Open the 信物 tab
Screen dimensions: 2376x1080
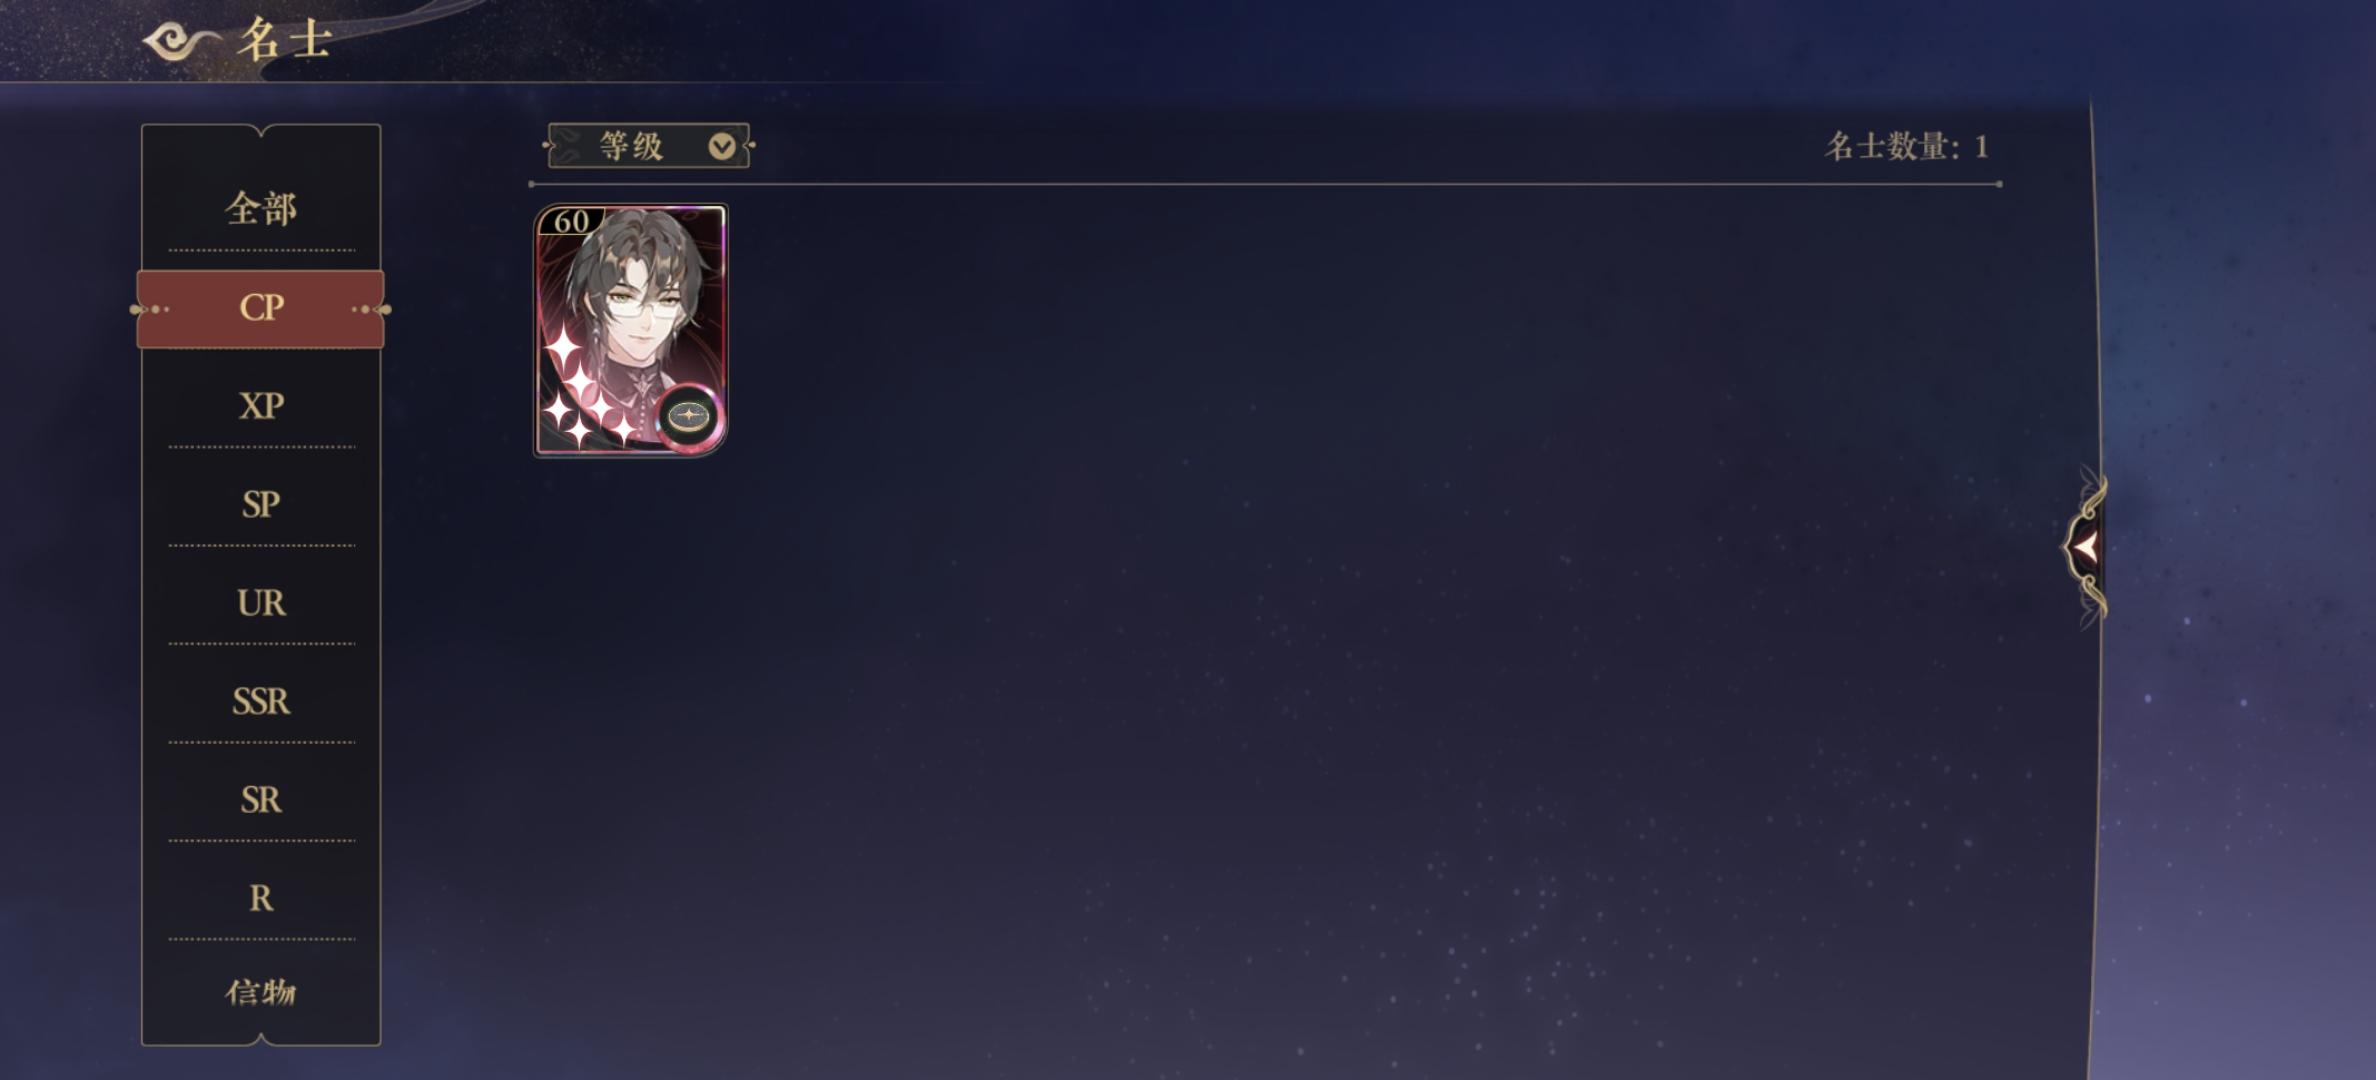tap(261, 992)
